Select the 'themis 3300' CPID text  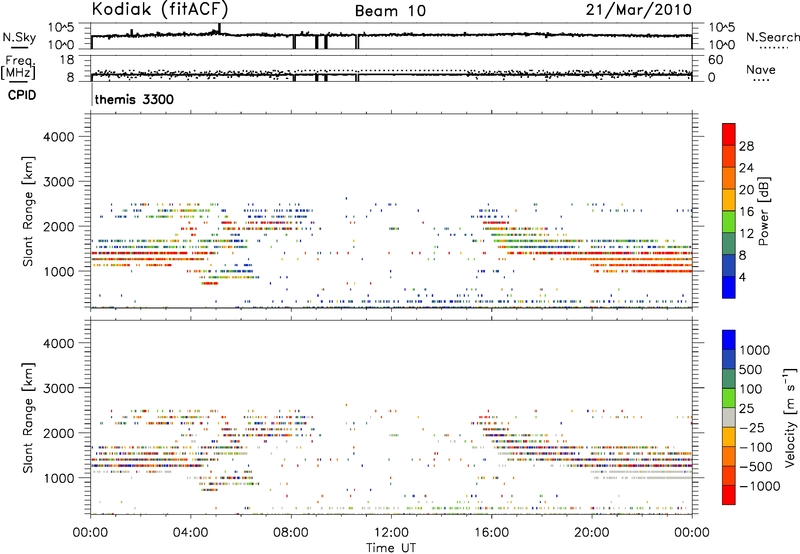(x=134, y=99)
